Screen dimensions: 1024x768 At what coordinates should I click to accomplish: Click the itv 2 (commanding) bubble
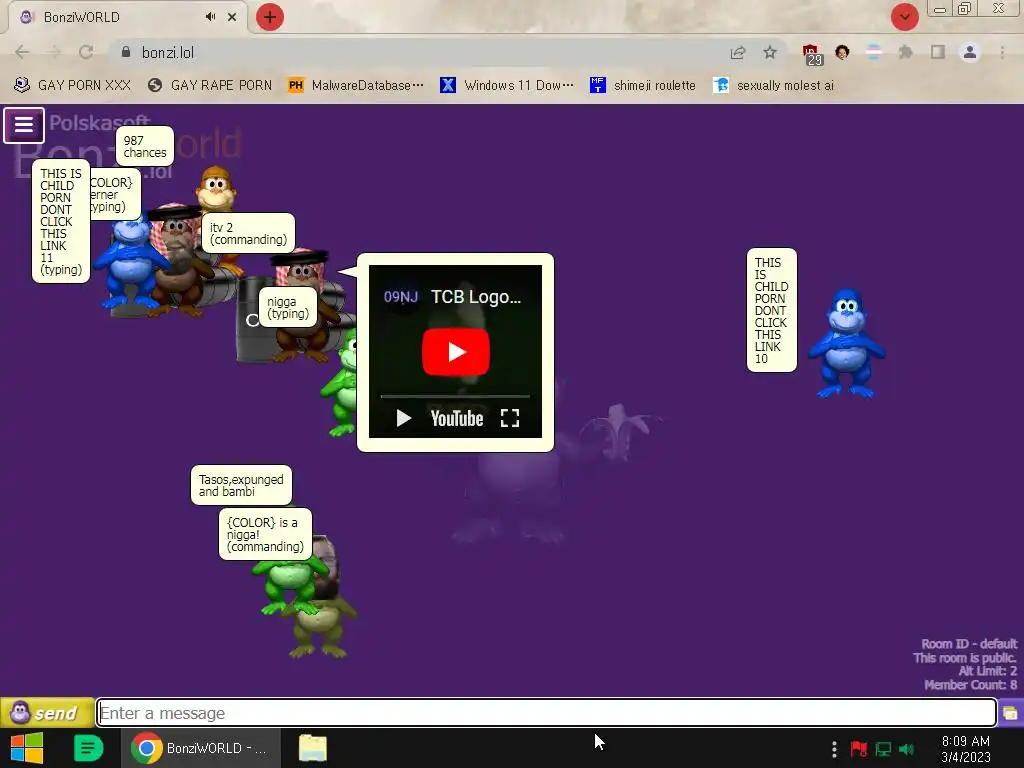(248, 233)
